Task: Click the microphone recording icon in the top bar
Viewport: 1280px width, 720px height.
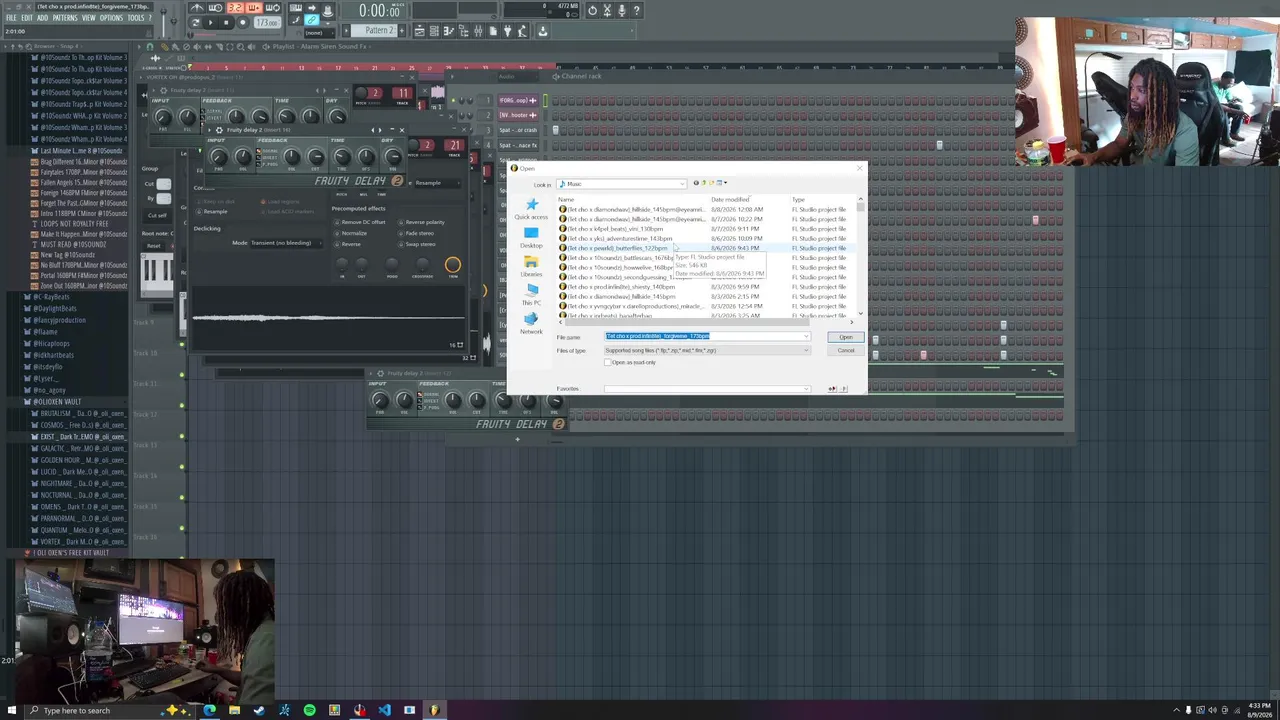Action: 621,10
